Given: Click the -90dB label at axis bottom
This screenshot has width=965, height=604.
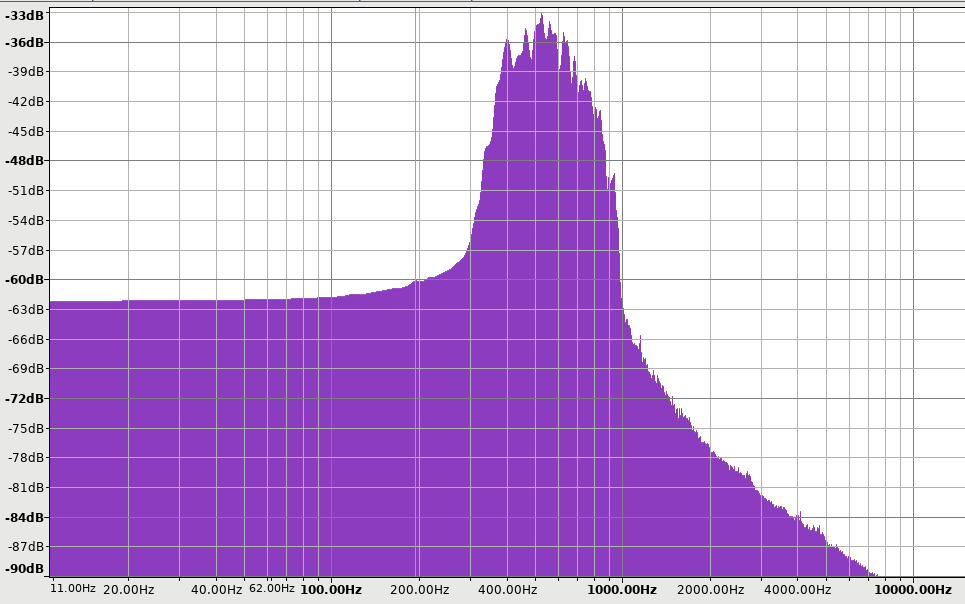Looking at the screenshot, I should pos(24,569).
